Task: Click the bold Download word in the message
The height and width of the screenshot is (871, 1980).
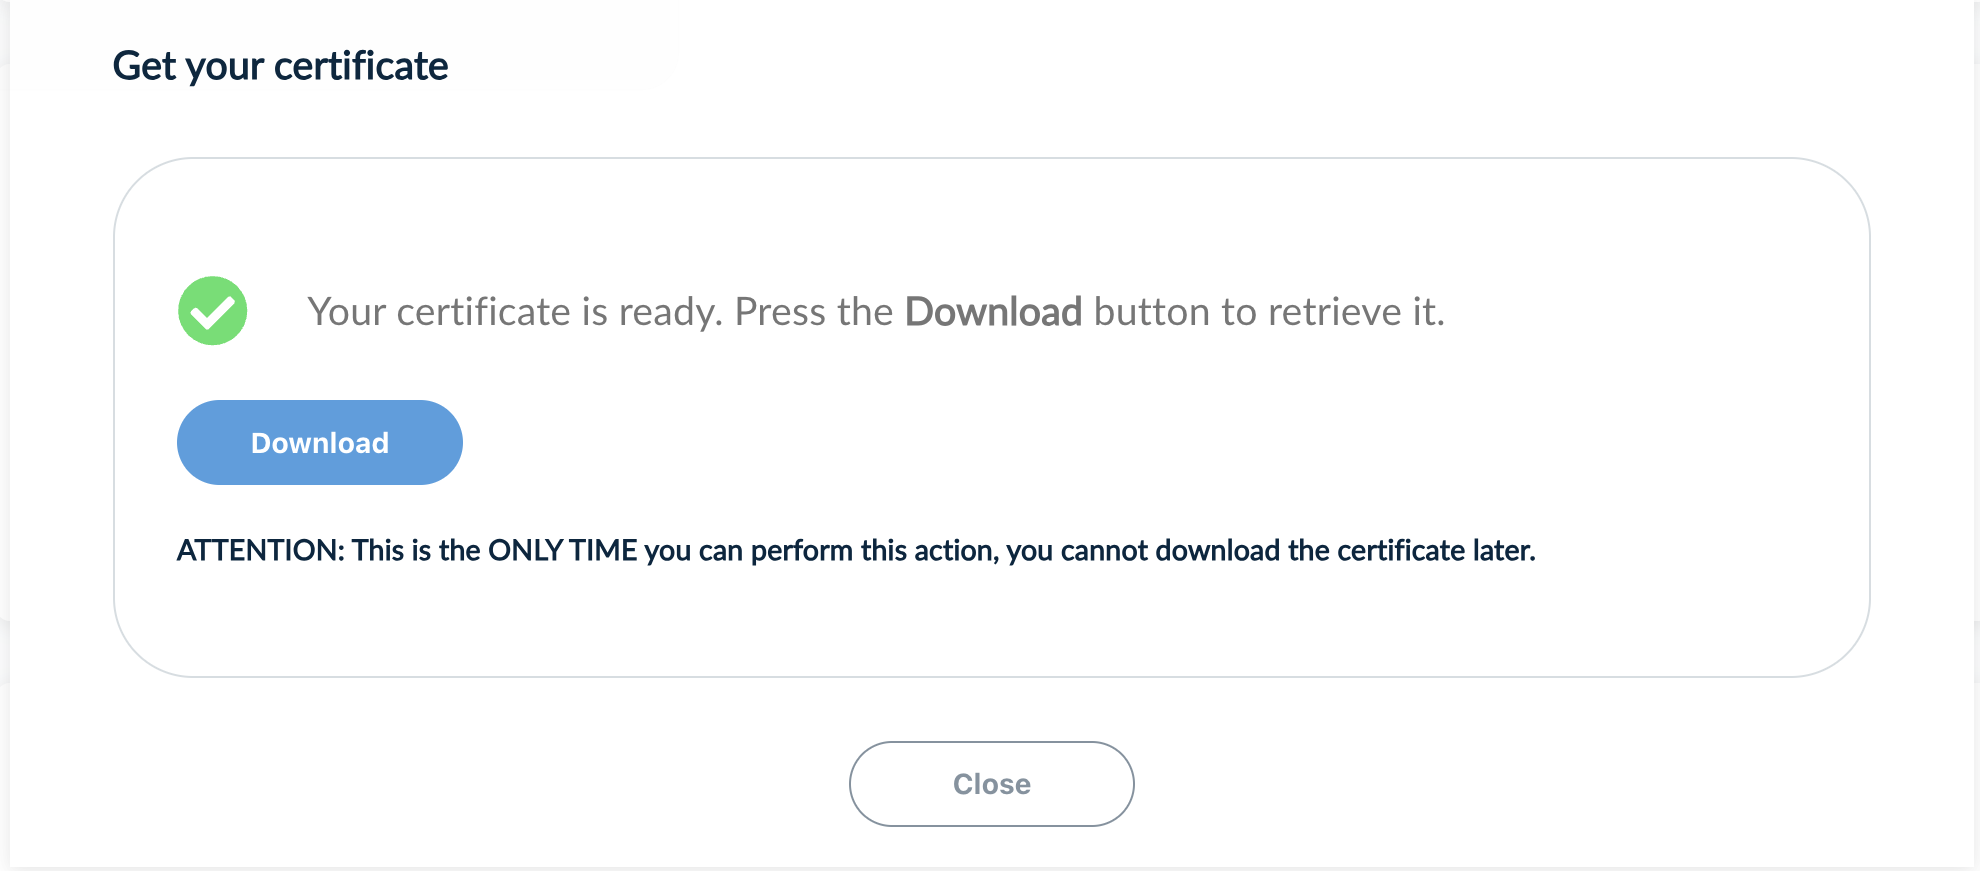Action: click(993, 312)
